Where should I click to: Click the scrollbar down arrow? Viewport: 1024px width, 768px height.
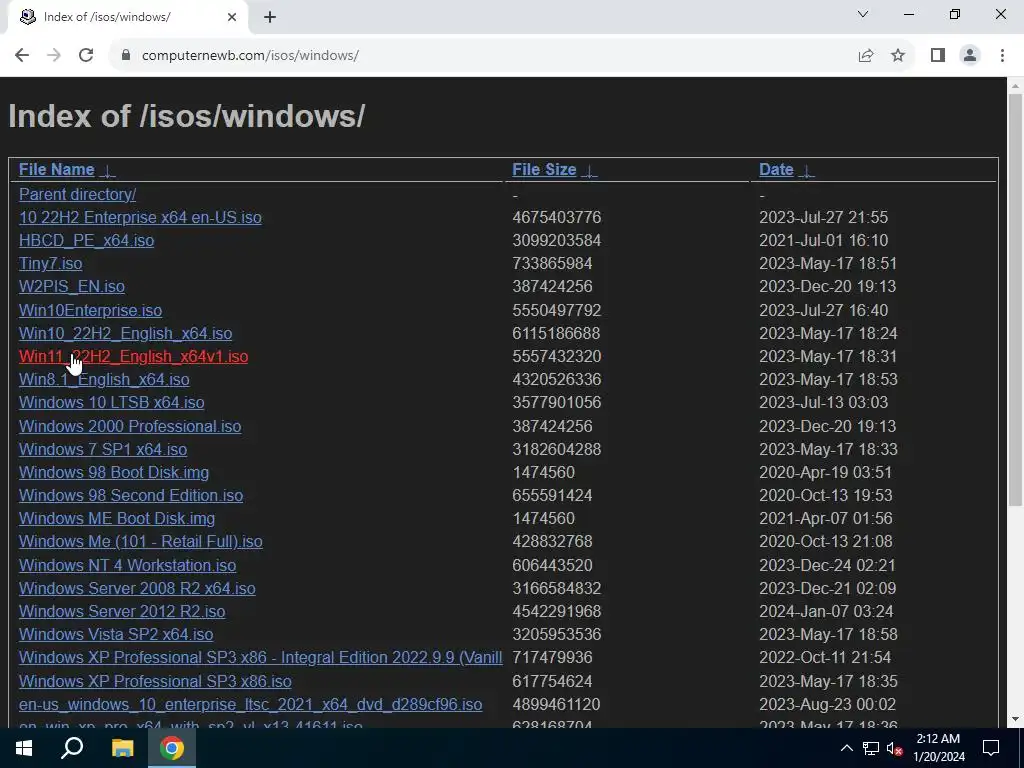(1015, 720)
